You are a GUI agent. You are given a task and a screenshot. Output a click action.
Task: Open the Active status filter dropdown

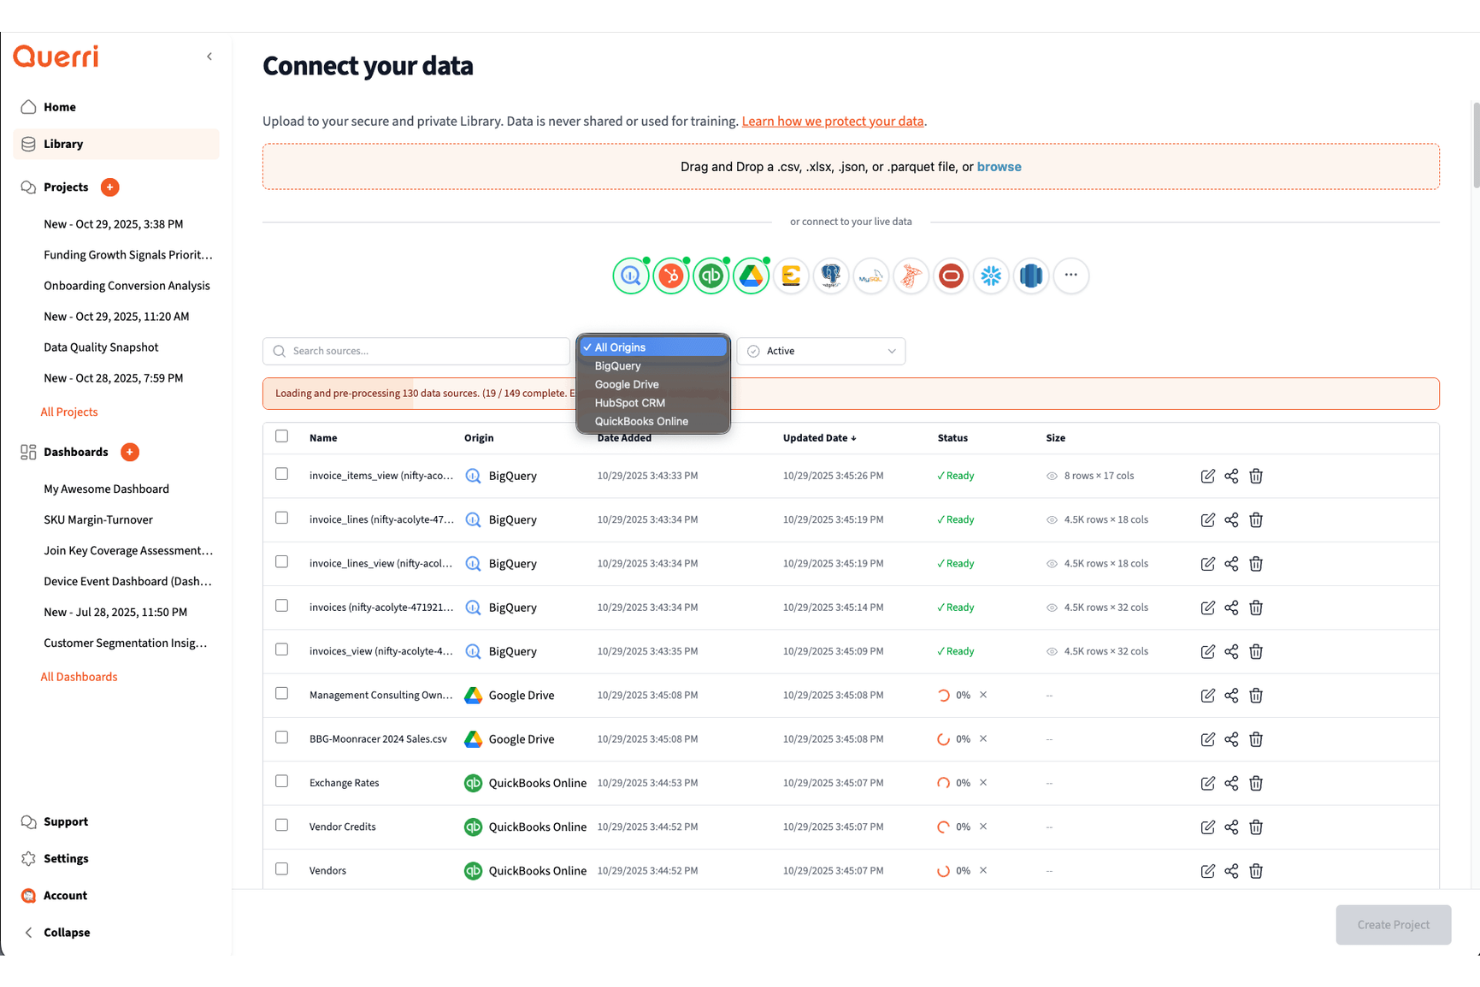coord(821,351)
